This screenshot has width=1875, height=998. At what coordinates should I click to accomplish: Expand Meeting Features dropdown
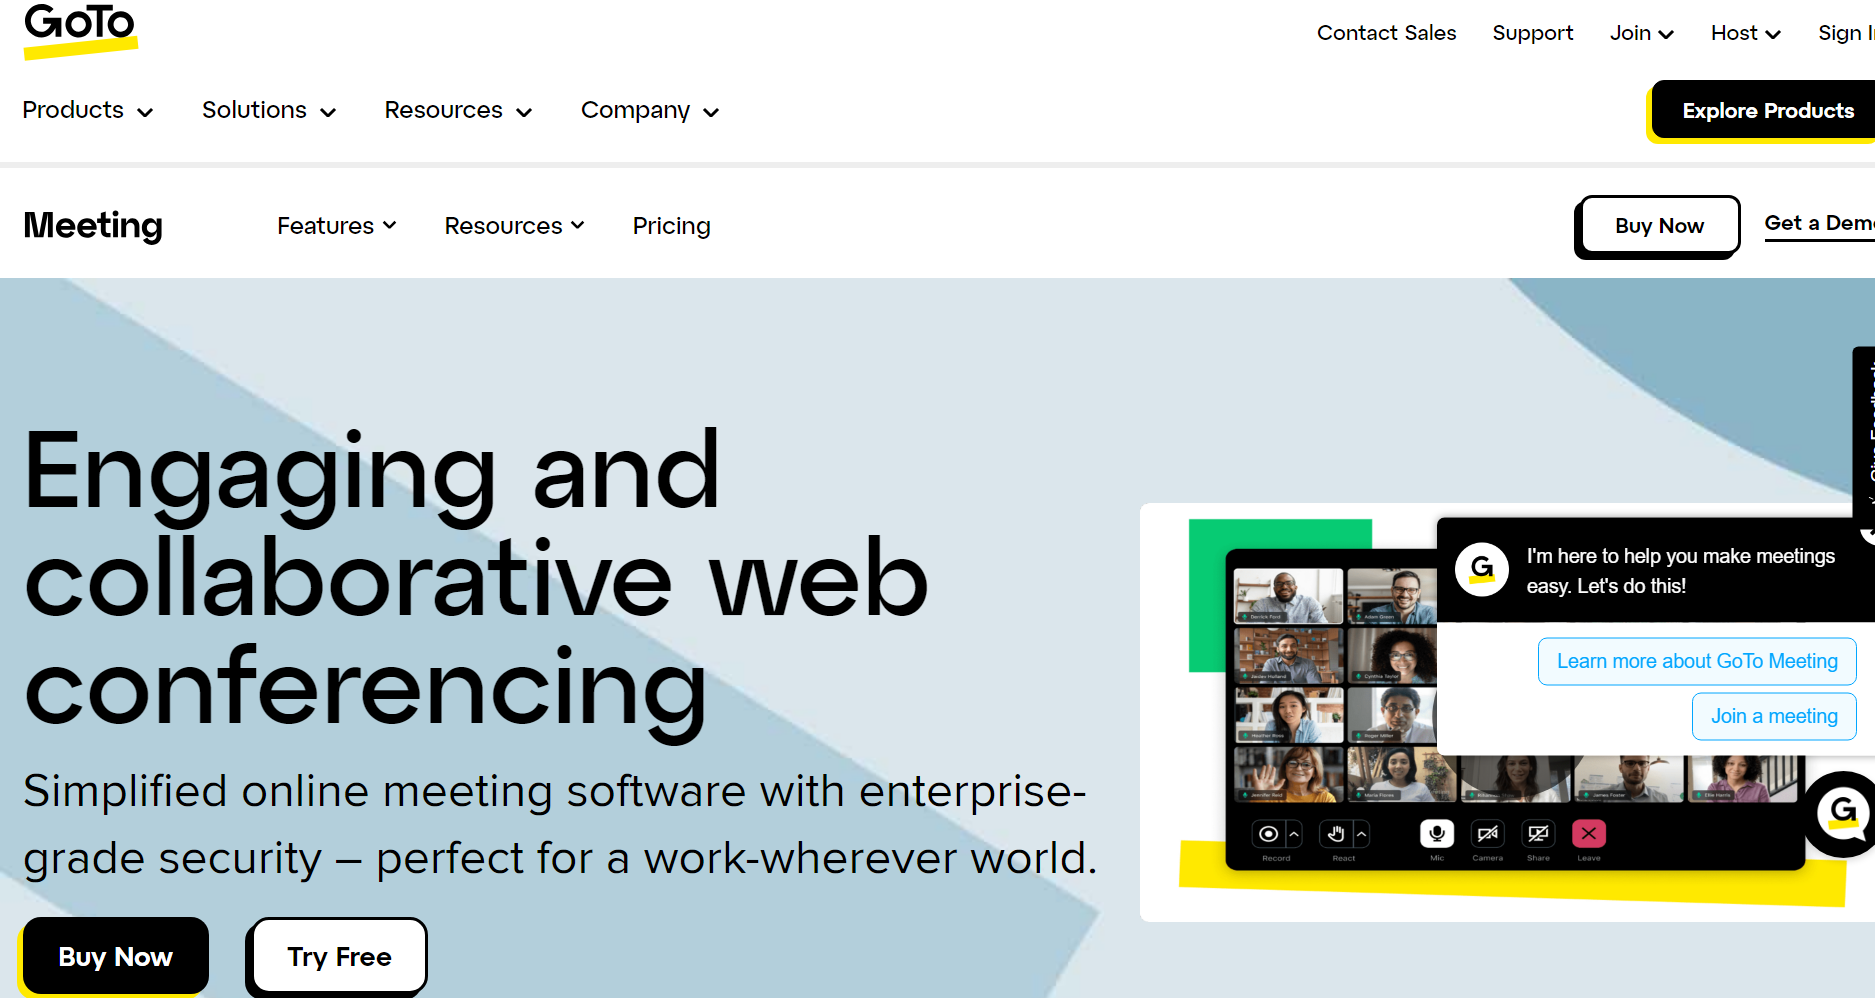click(x=337, y=226)
